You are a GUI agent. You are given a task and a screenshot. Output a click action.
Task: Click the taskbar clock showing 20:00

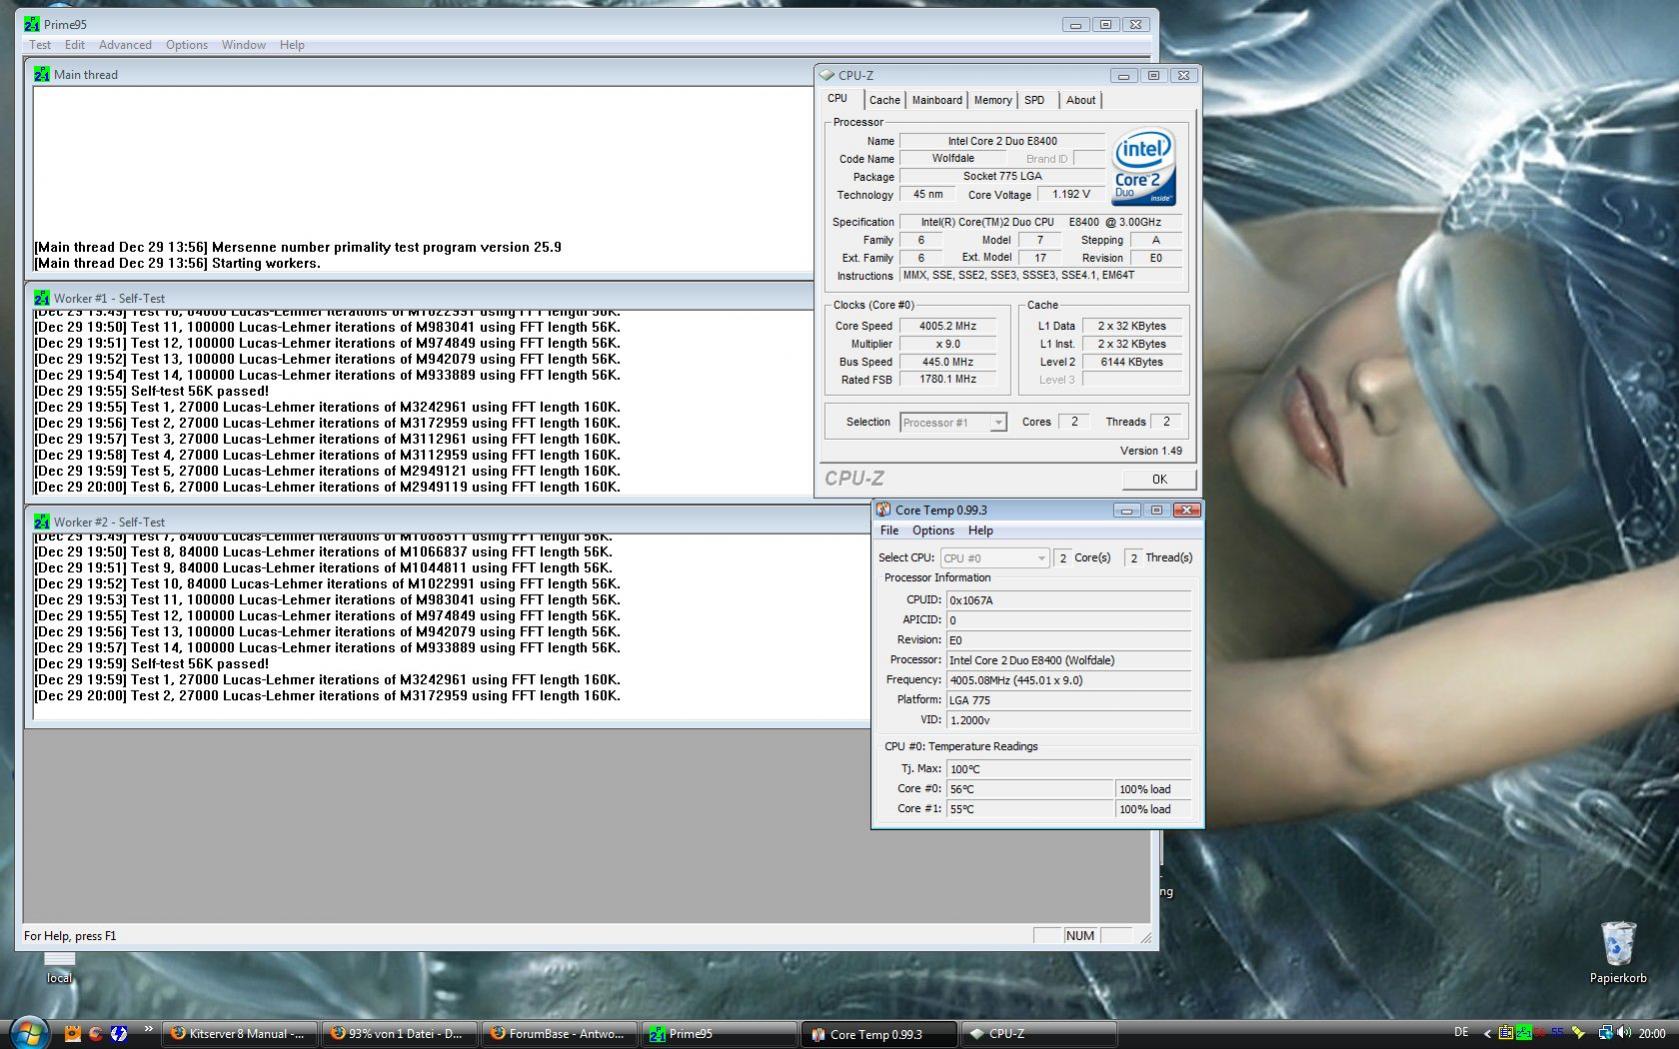(1652, 1034)
